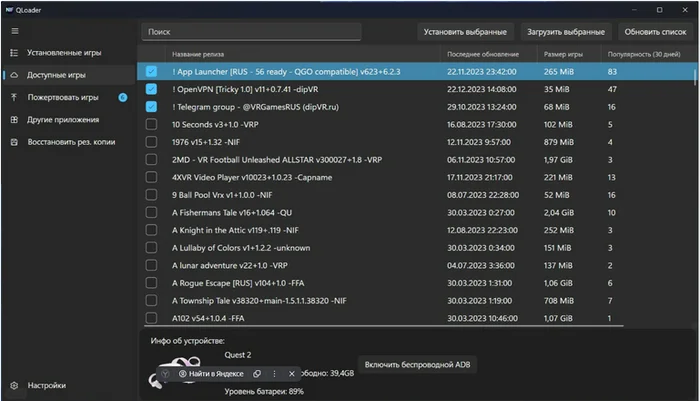Select A Rogue Escape [RUS] release name
700x401 pixels.
(x=238, y=283)
